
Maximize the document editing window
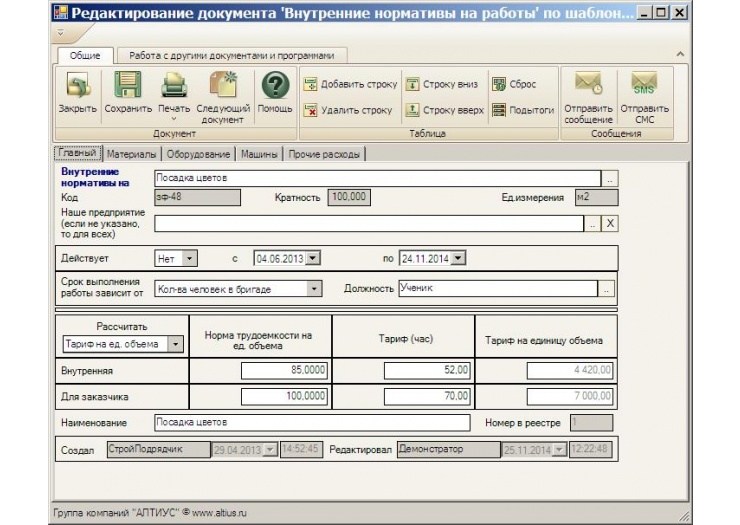pos(661,12)
